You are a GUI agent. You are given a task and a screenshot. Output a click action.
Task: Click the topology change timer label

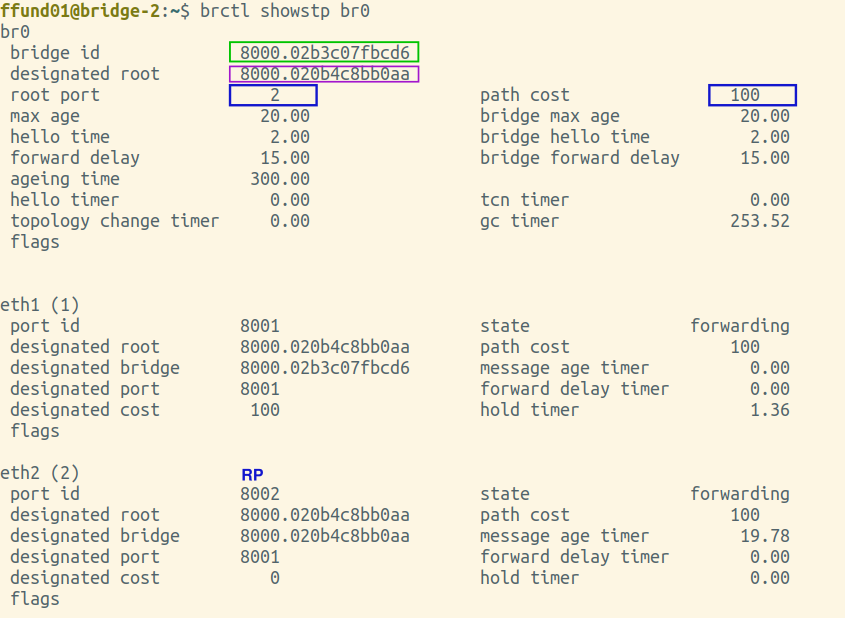pos(115,221)
